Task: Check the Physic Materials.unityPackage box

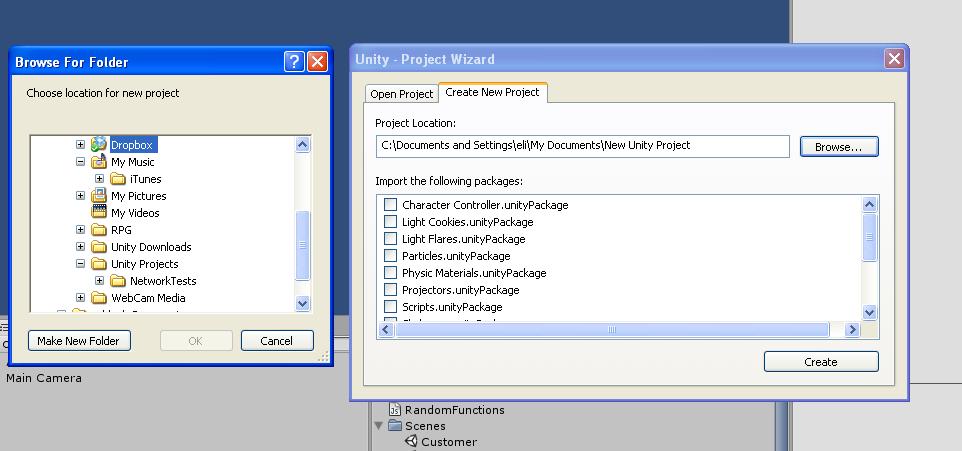Action: pos(390,272)
